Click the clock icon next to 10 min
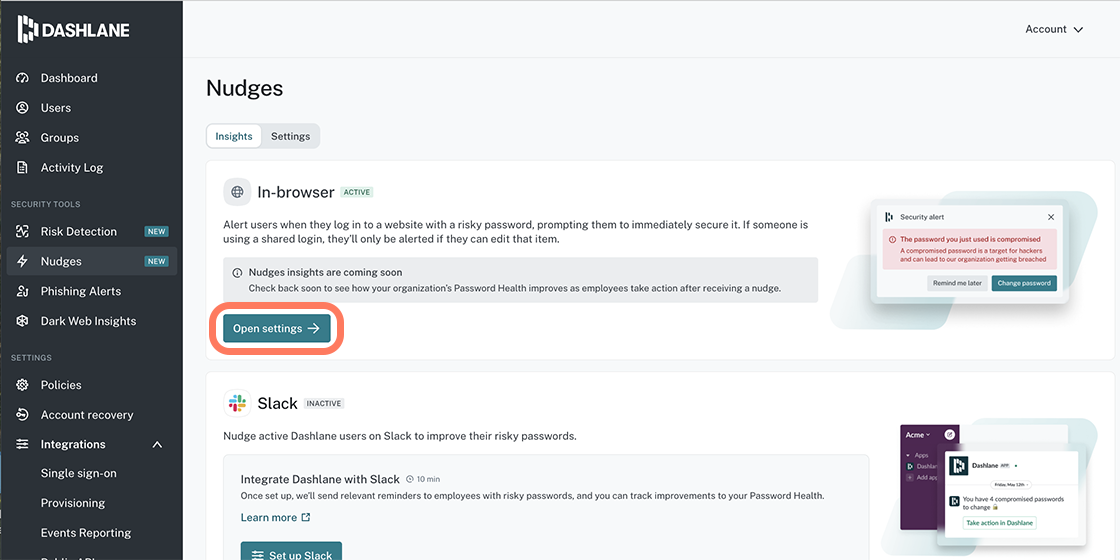The image size is (1120, 560). click(x=410, y=479)
